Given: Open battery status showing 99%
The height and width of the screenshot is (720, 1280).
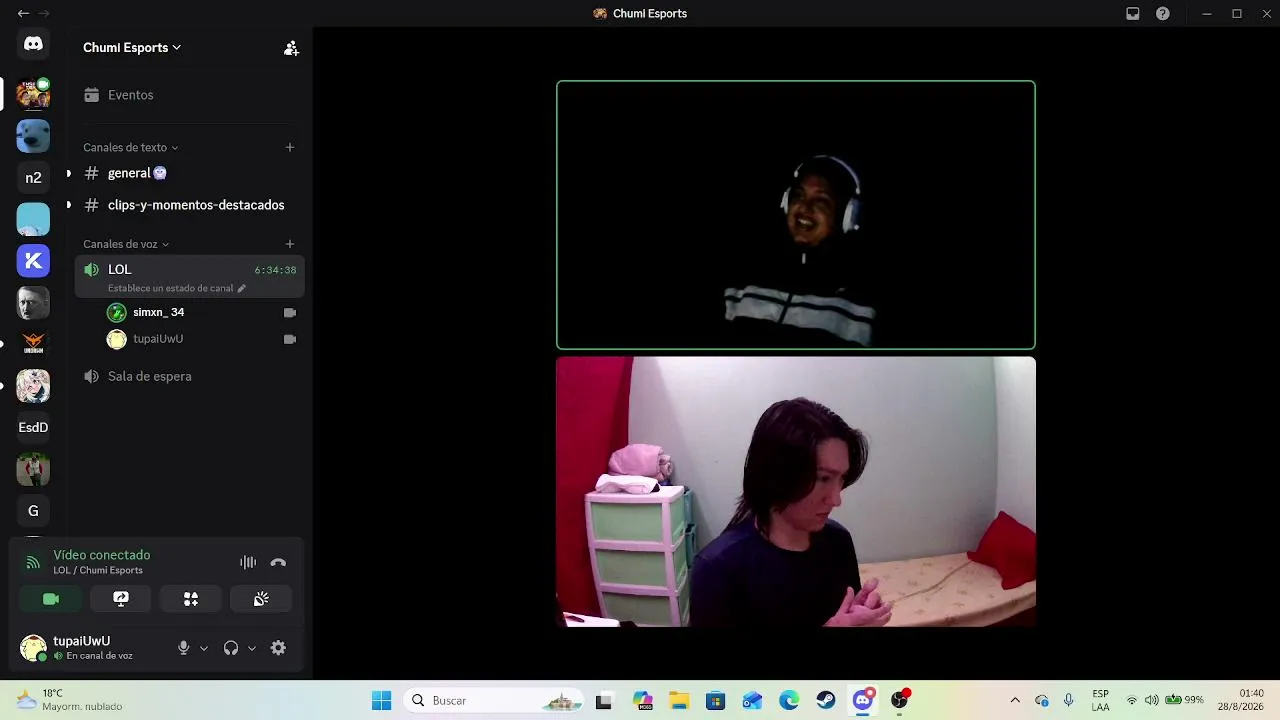Looking at the screenshot, I should [1184, 700].
